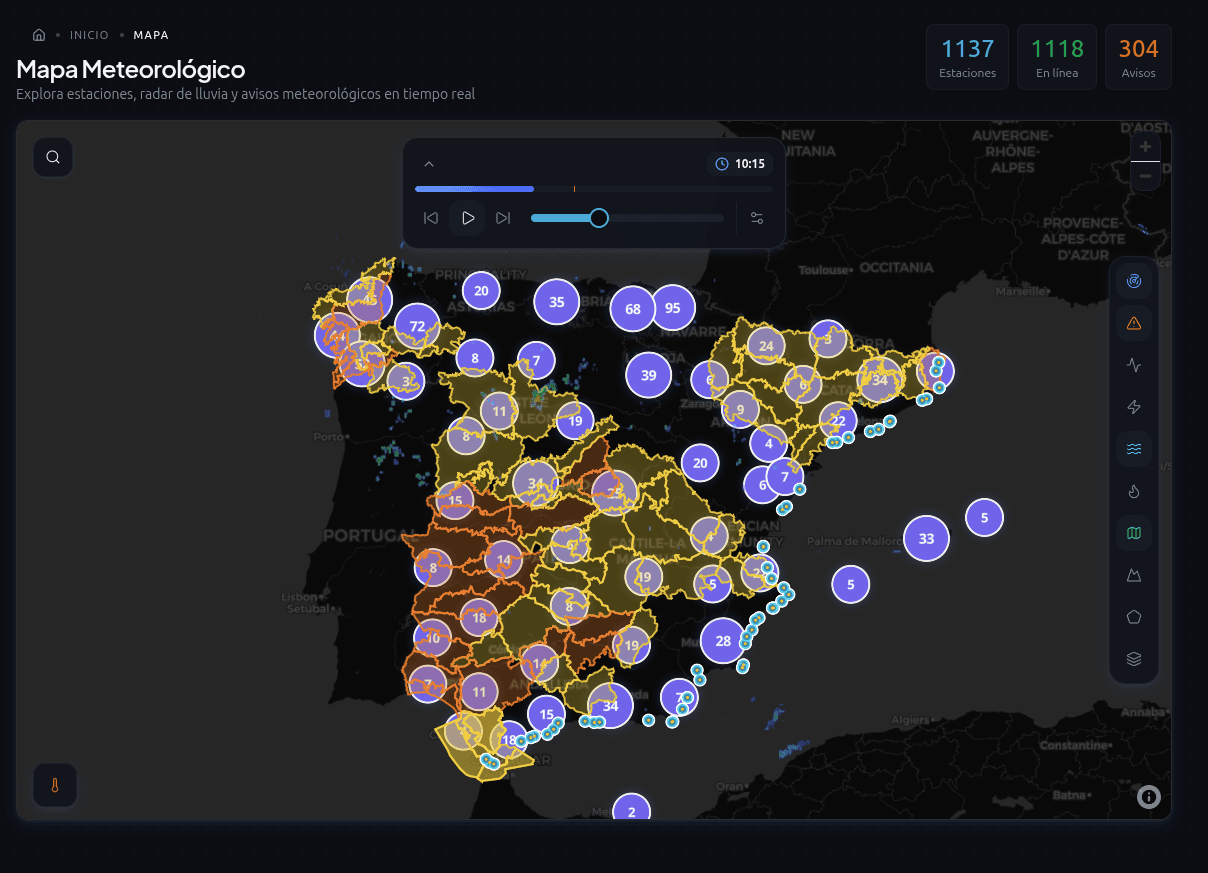
Task: Open the station cluster marked 24
Action: (x=766, y=346)
